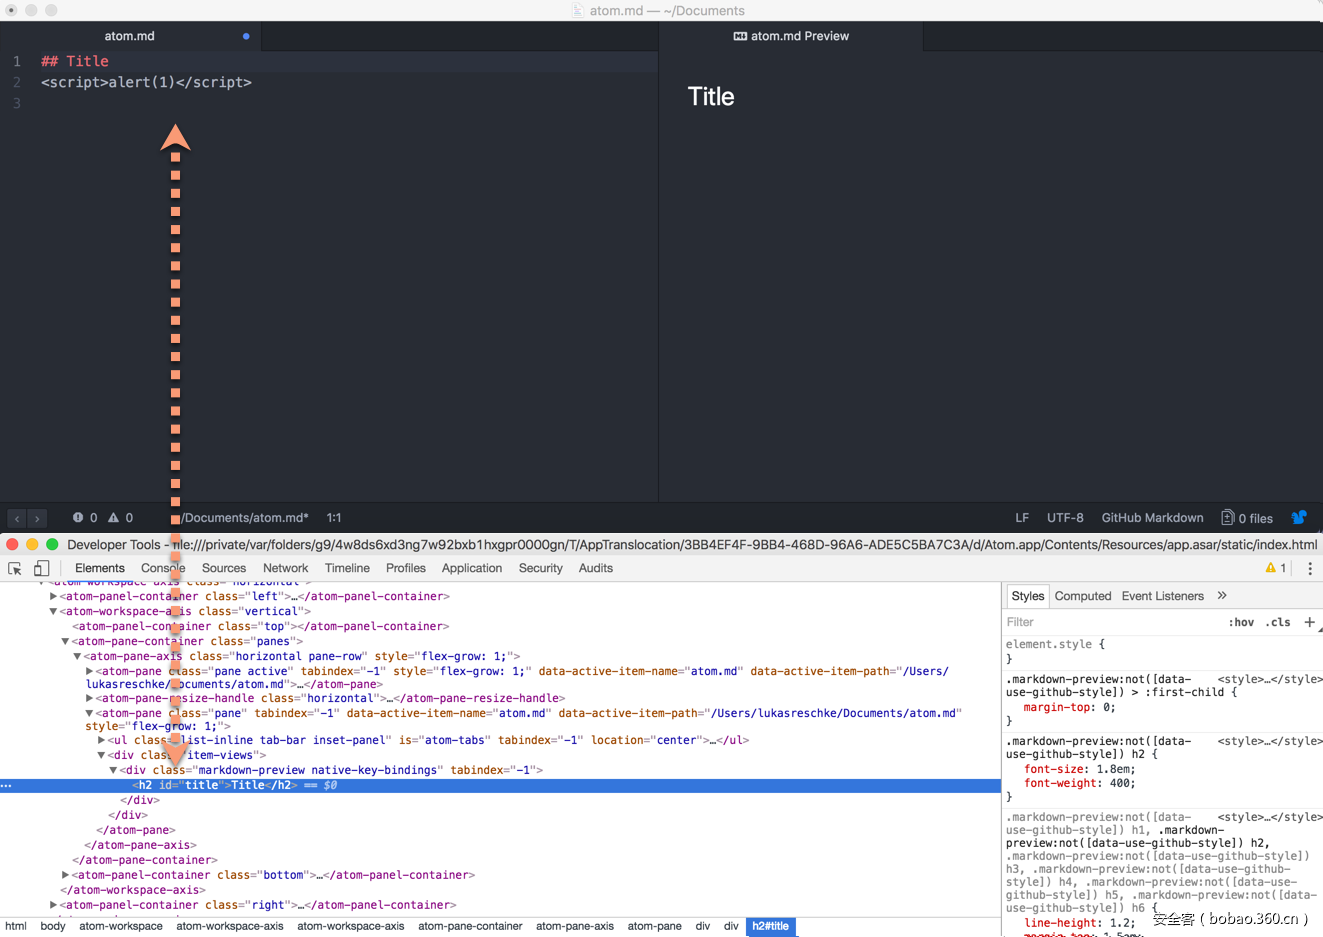Image resolution: width=1323 pixels, height=937 pixels.
Task: Click UTF-8 encoding in status bar
Action: [x=1065, y=518]
